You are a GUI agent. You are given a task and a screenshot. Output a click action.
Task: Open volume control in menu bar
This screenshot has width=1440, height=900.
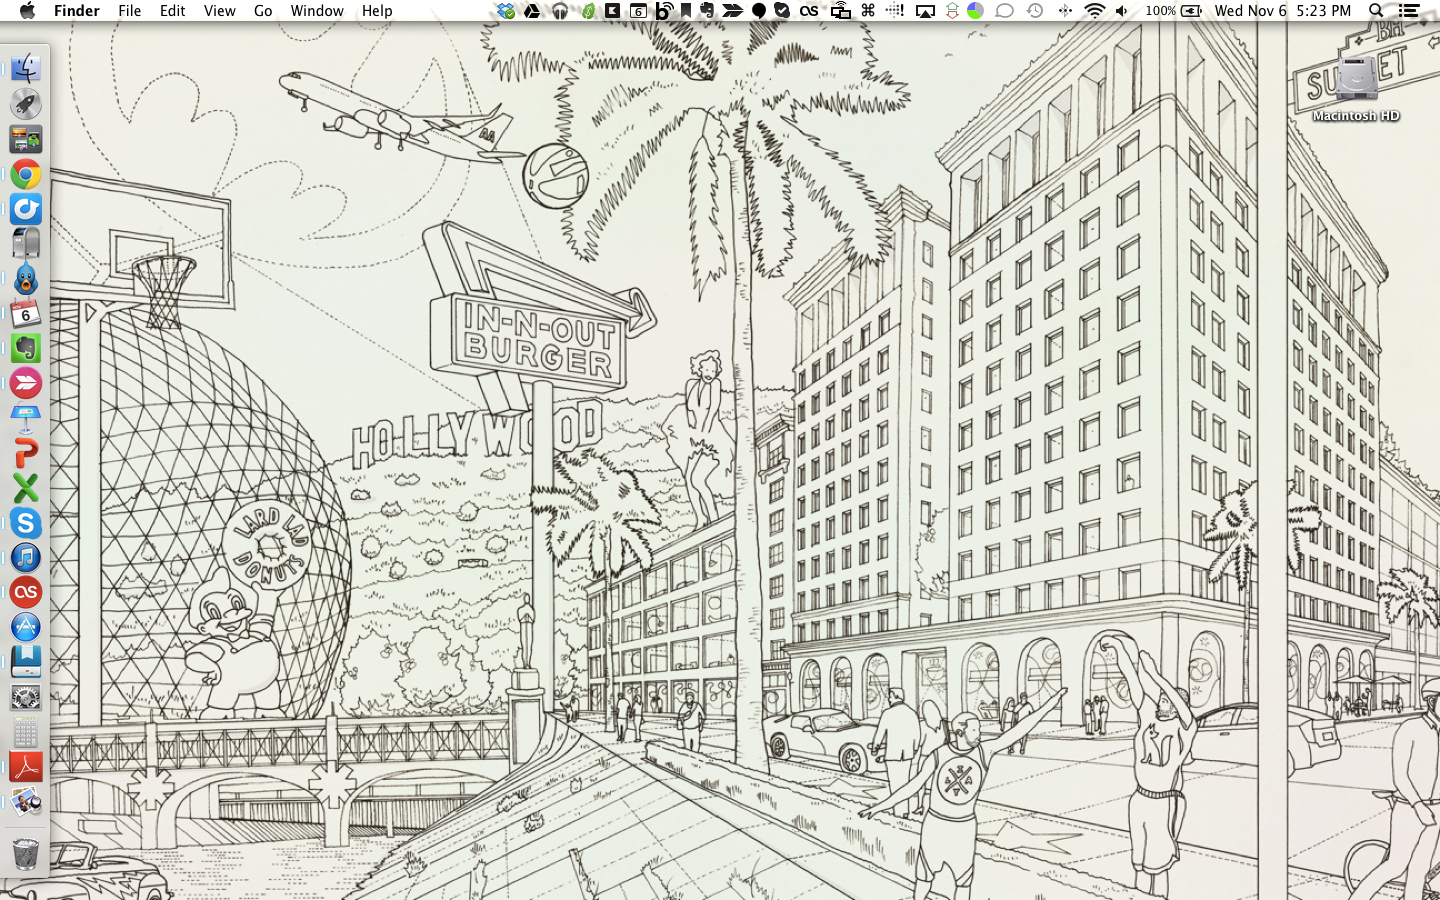pos(1122,11)
